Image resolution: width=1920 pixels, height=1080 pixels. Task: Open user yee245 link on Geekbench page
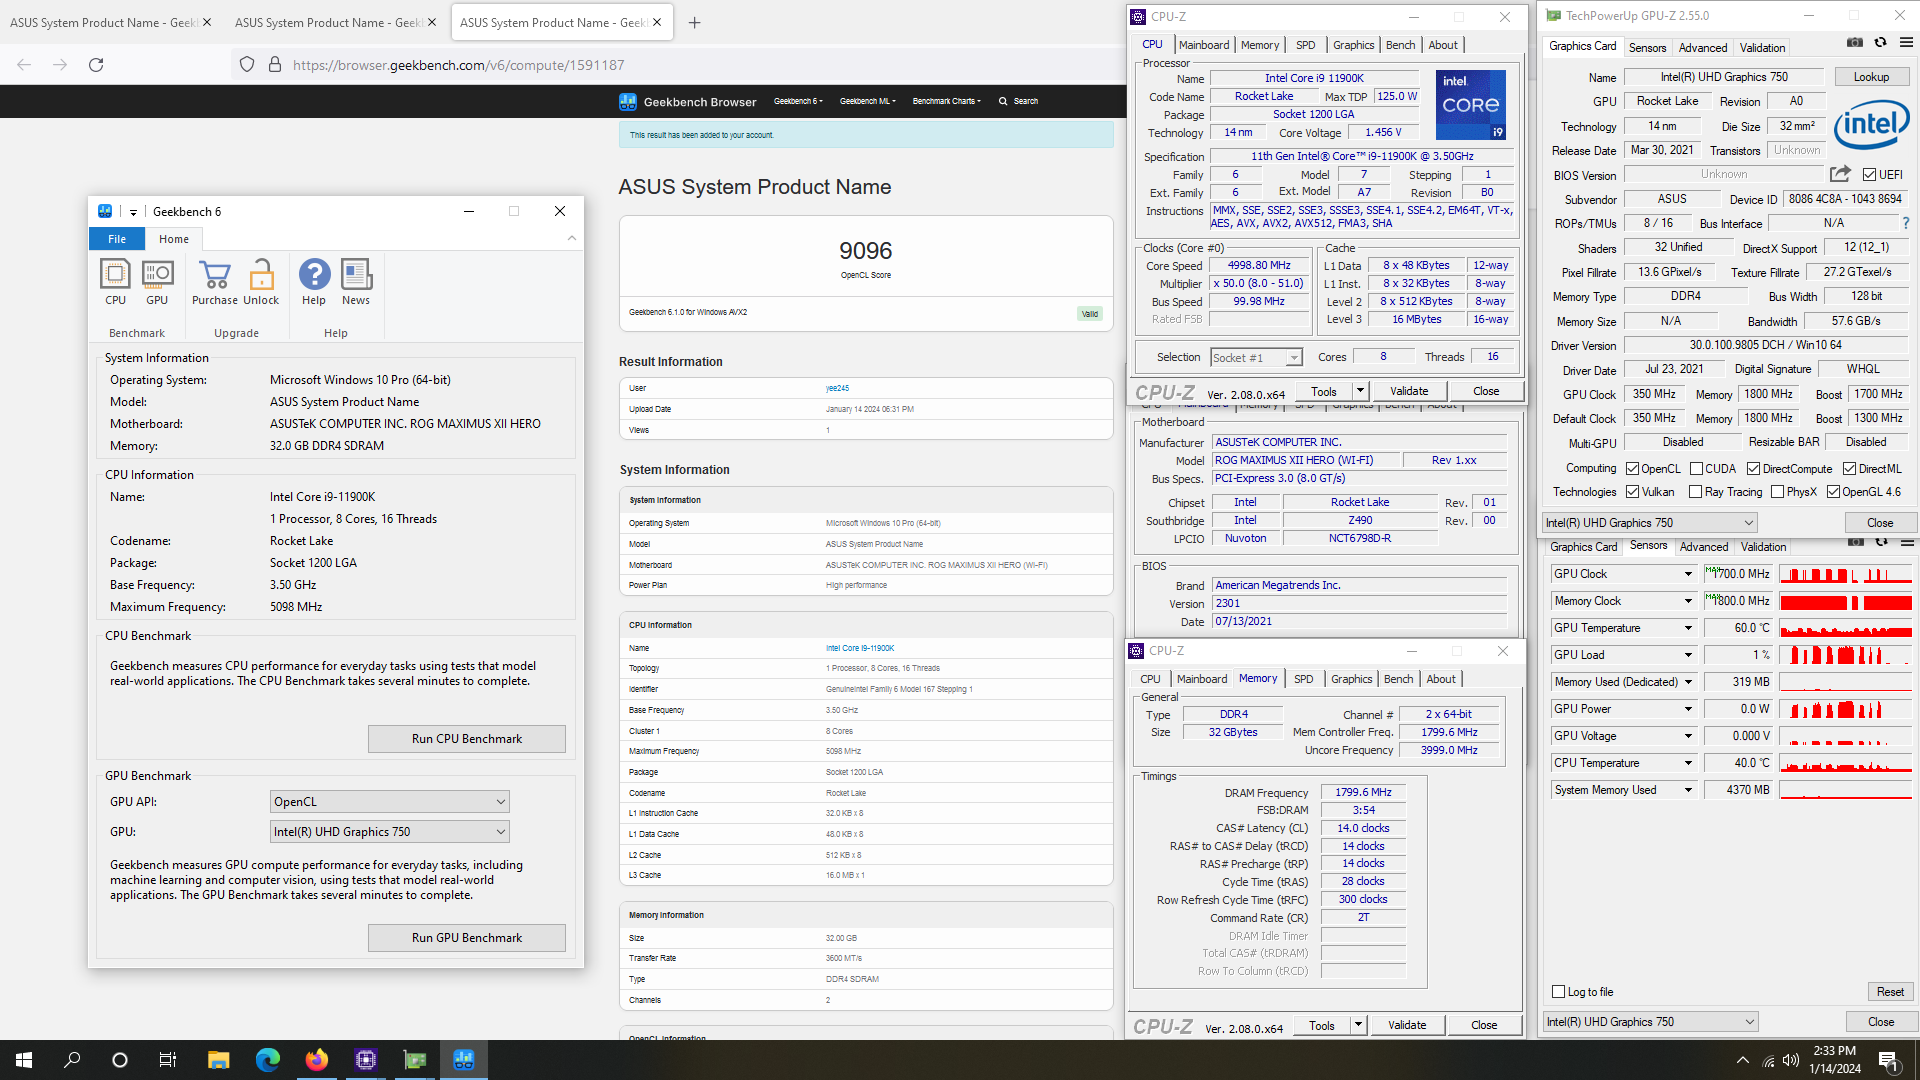[837, 388]
